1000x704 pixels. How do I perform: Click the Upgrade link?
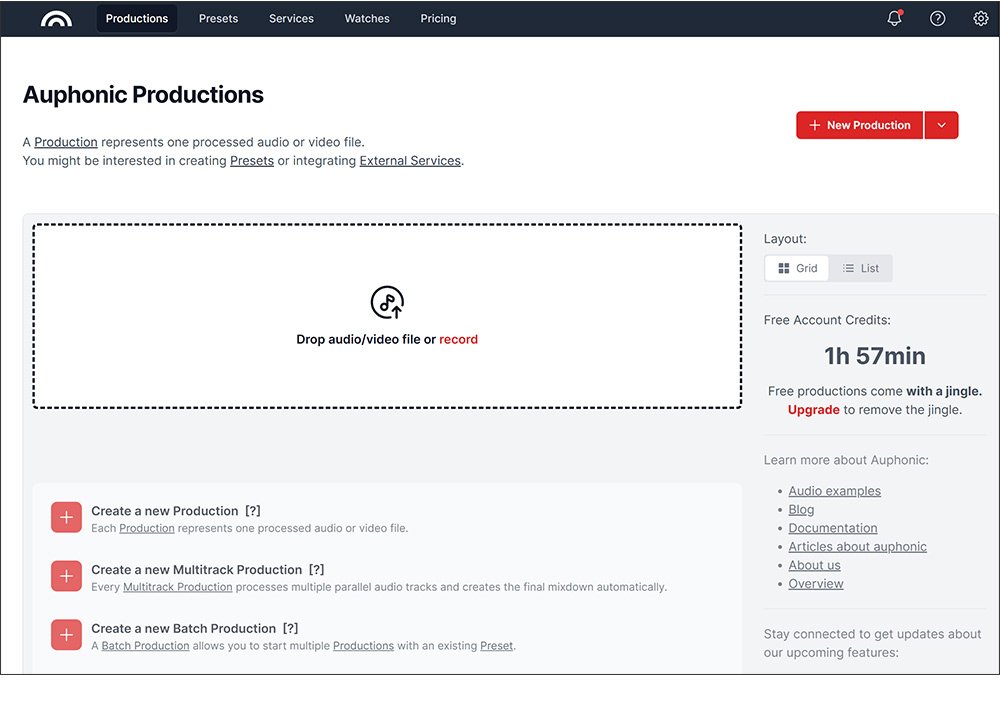pyautogui.click(x=813, y=410)
